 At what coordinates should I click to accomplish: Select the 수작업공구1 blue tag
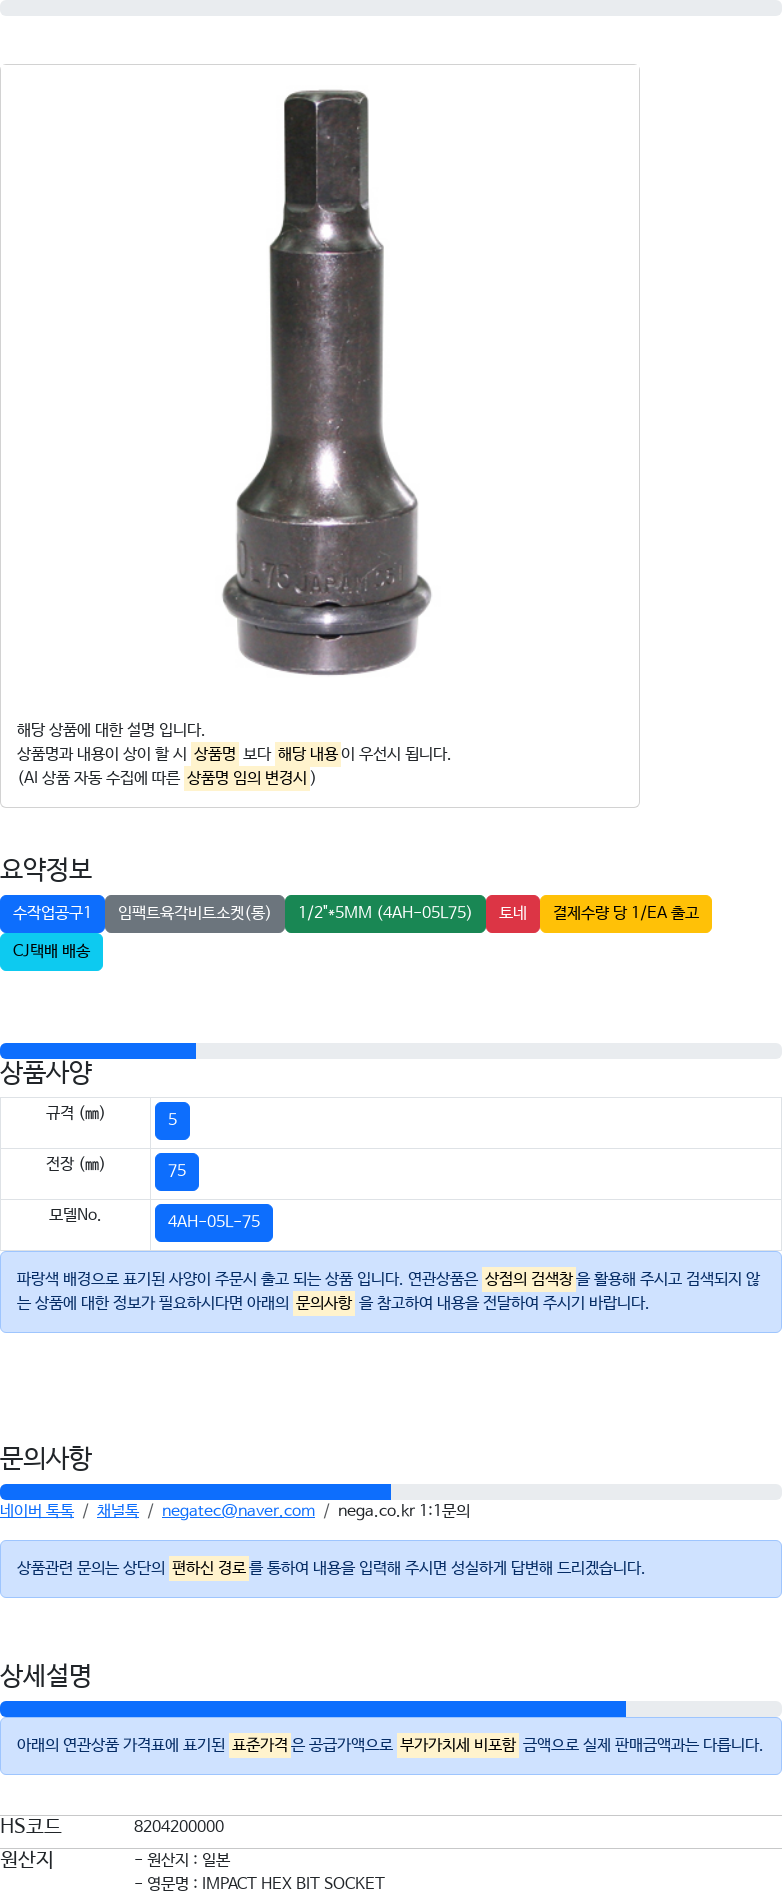(52, 913)
